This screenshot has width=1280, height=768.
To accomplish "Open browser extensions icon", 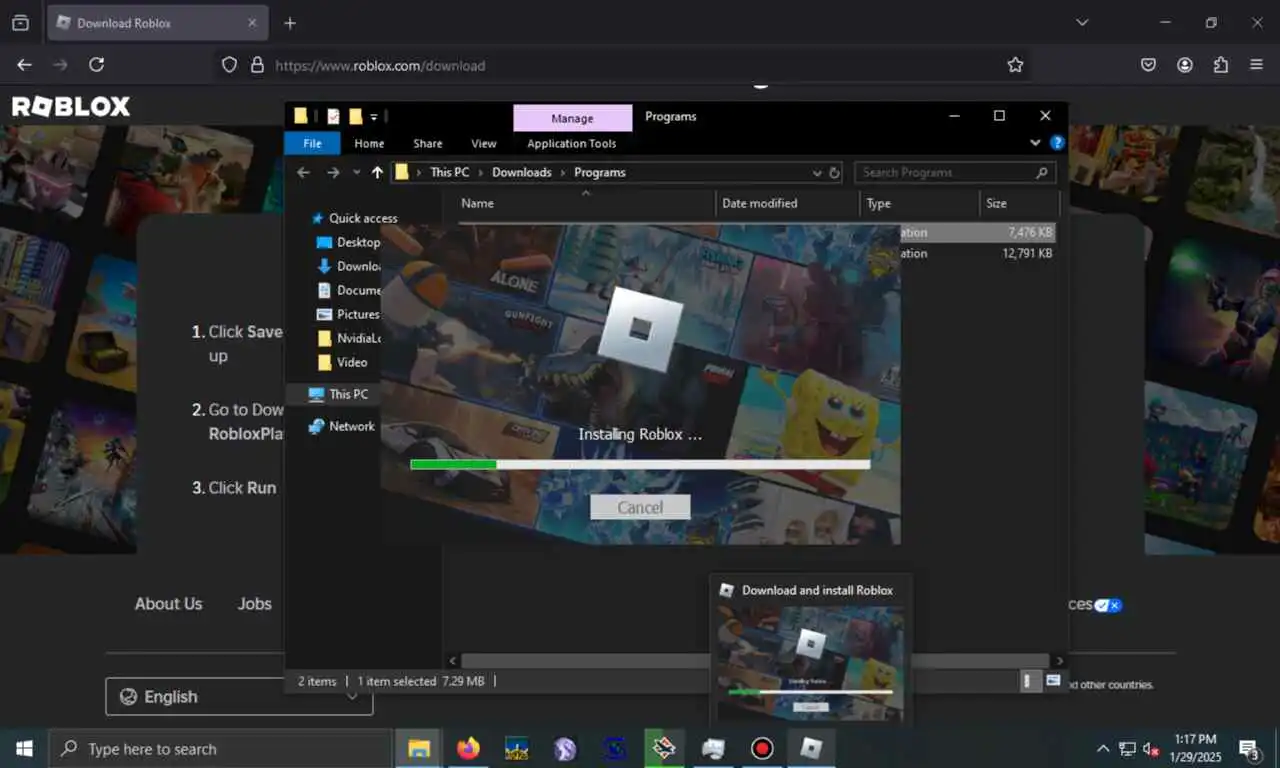I will [1220, 65].
